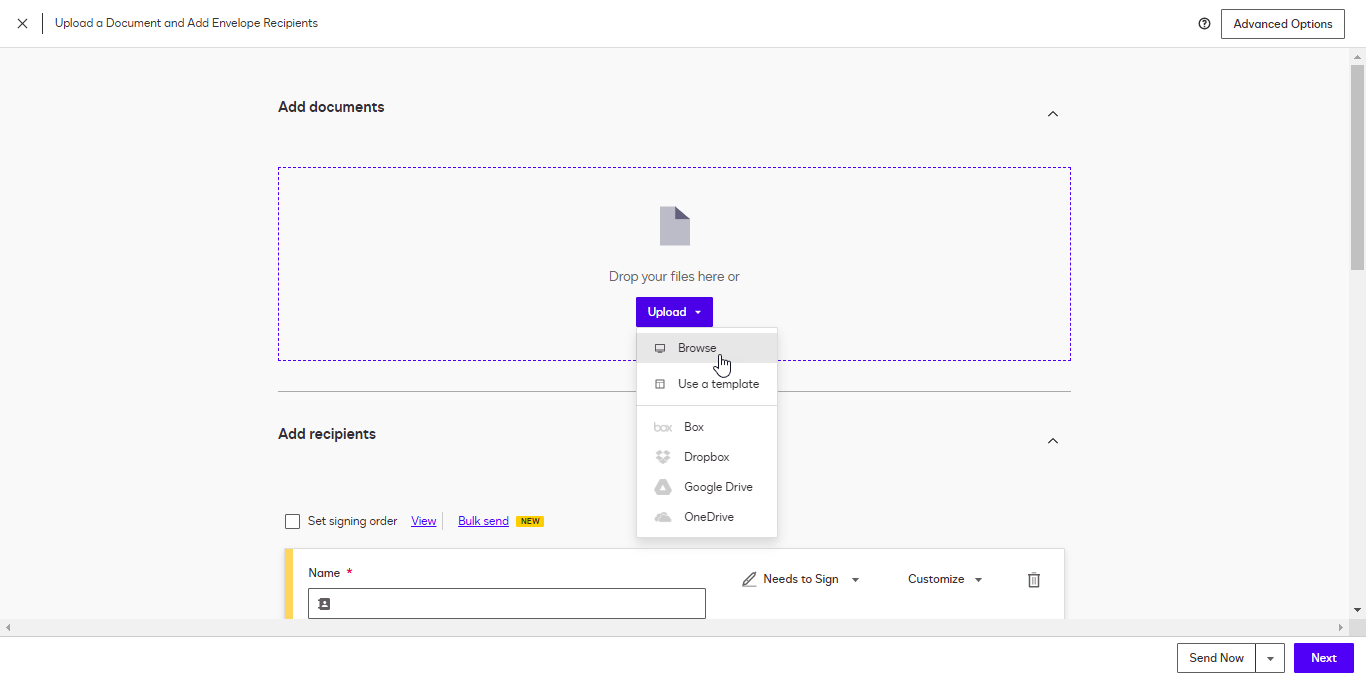This screenshot has width=1366, height=679.
Task: Choose Browse from the upload menu
Action: click(x=707, y=348)
